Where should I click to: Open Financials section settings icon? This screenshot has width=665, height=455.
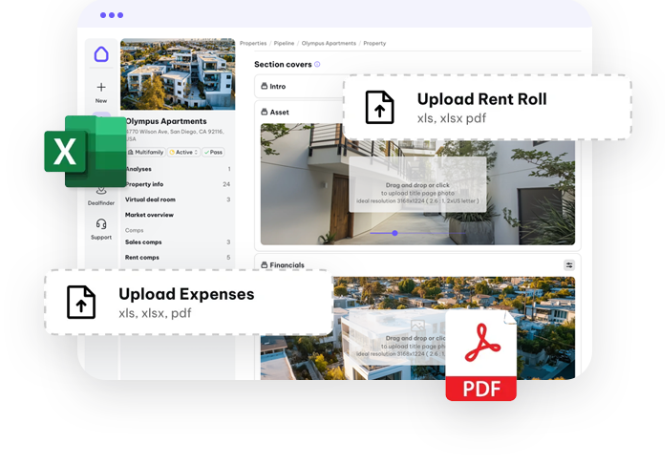(x=569, y=265)
